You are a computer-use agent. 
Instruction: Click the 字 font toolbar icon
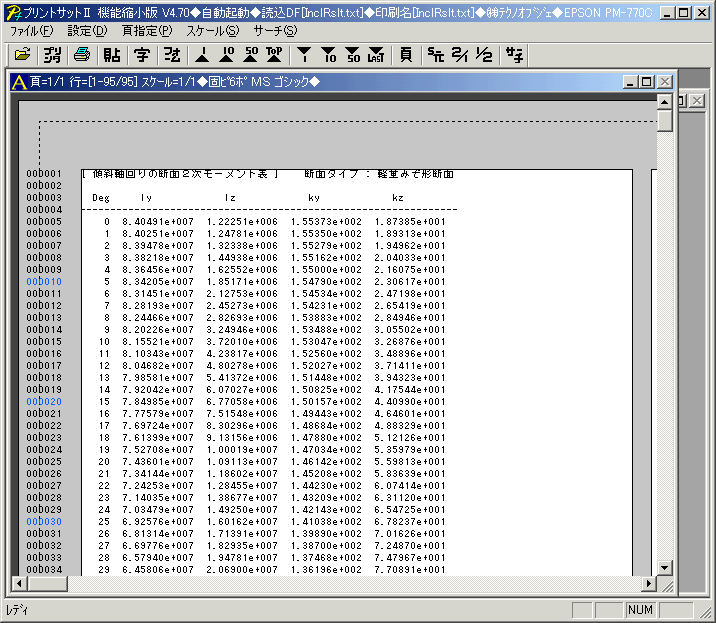click(142, 53)
